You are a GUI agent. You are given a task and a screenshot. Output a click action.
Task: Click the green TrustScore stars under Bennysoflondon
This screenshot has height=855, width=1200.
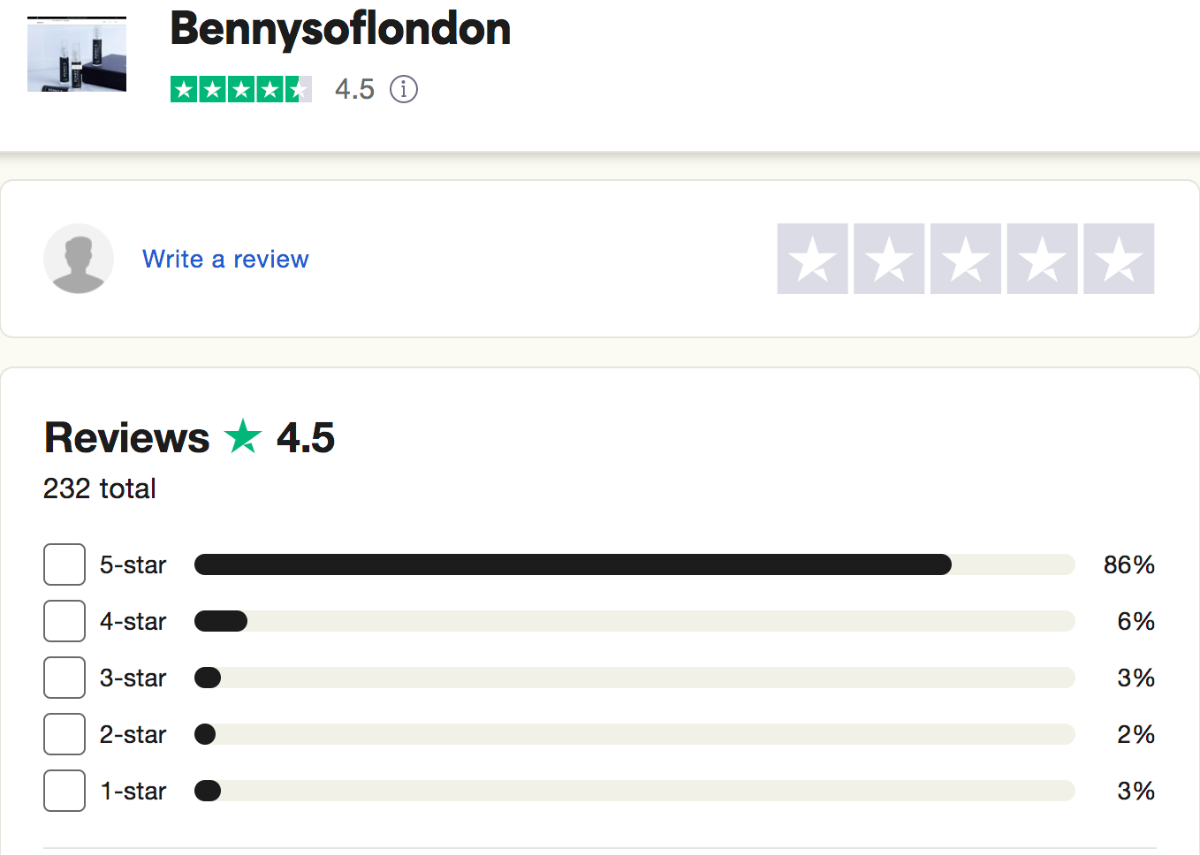(241, 89)
